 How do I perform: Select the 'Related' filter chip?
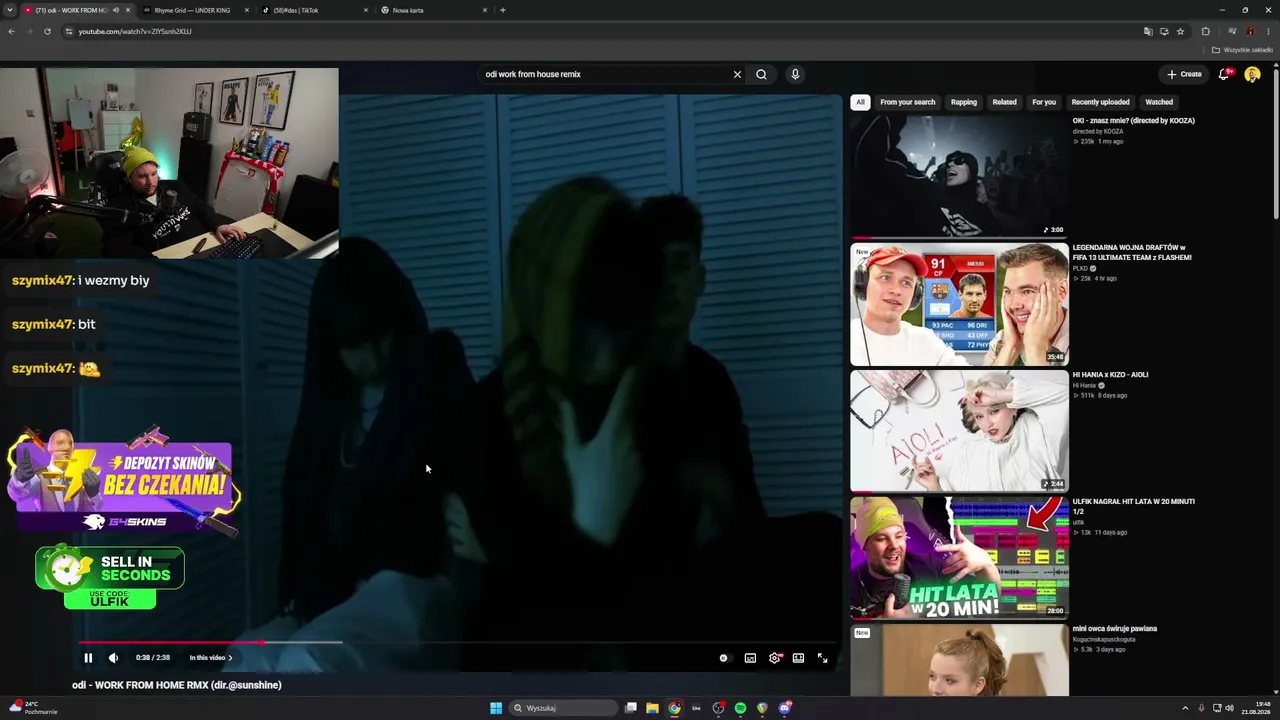tap(1004, 102)
